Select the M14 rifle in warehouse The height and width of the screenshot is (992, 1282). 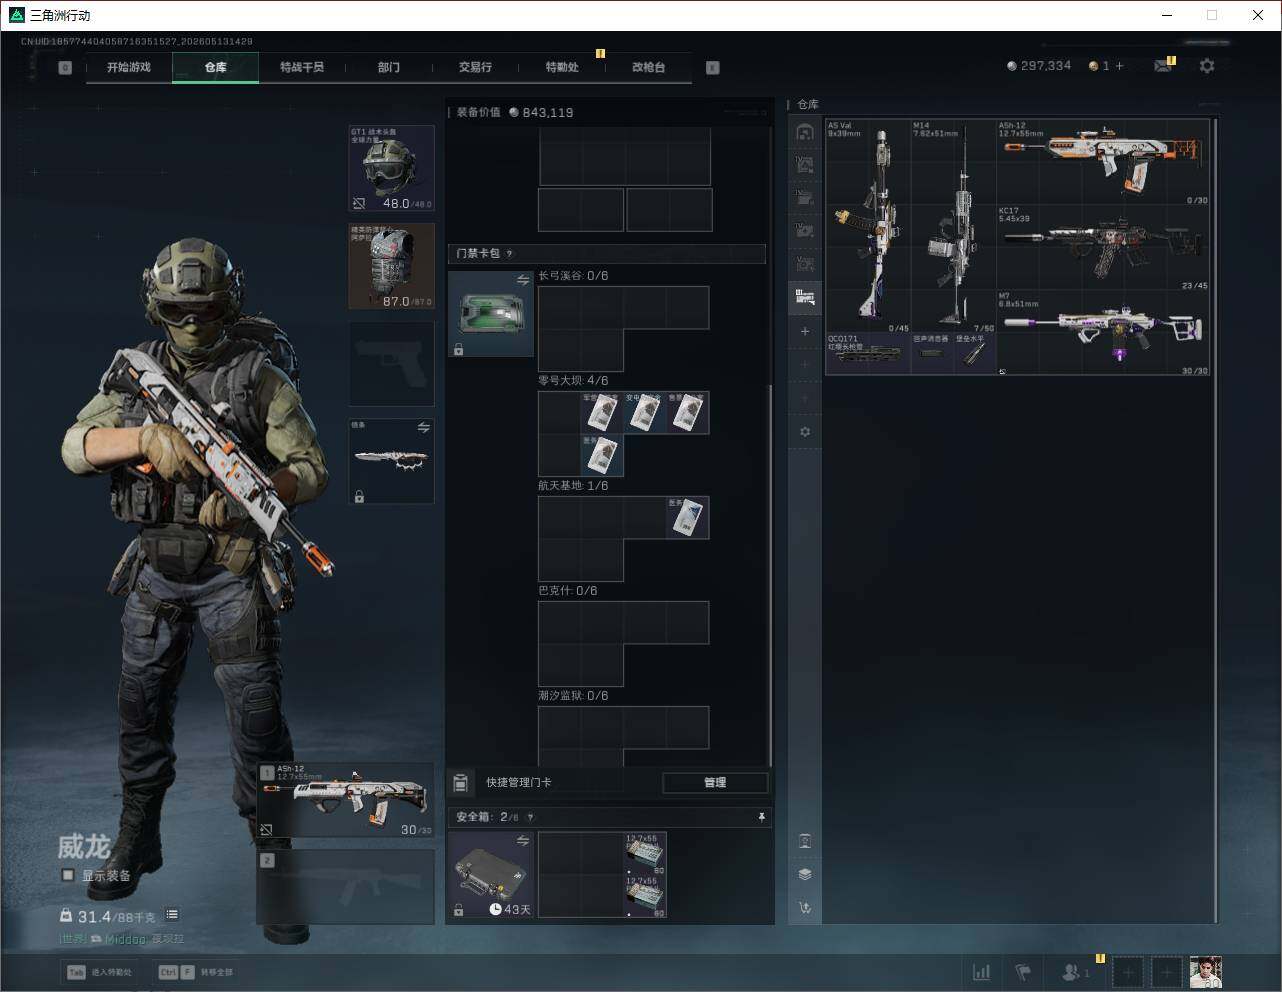pyautogui.click(x=953, y=227)
